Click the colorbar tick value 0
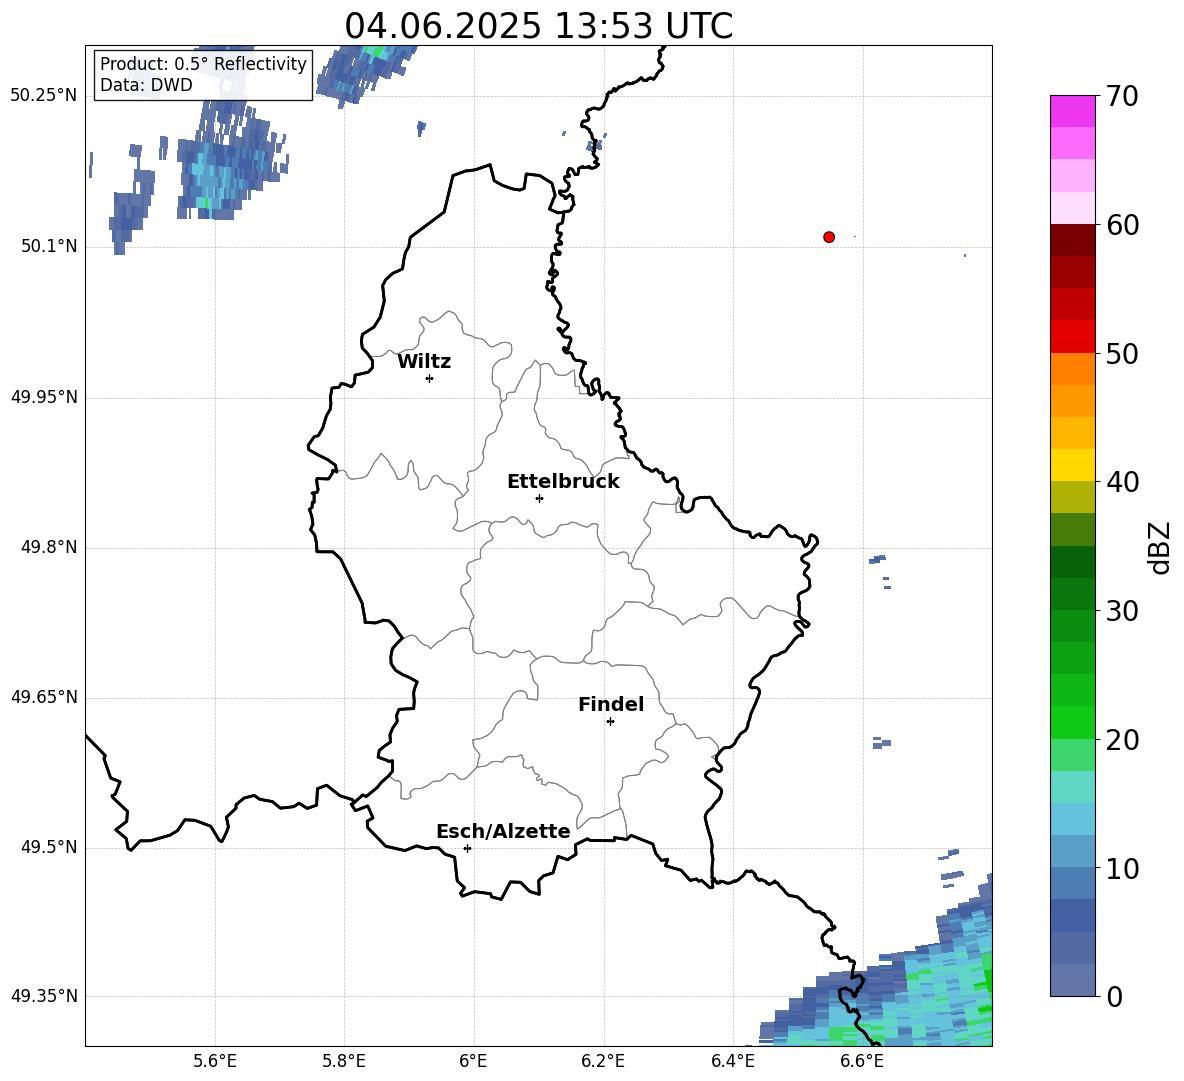Viewport: 1184px width, 1081px height. pyautogui.click(x=1114, y=996)
